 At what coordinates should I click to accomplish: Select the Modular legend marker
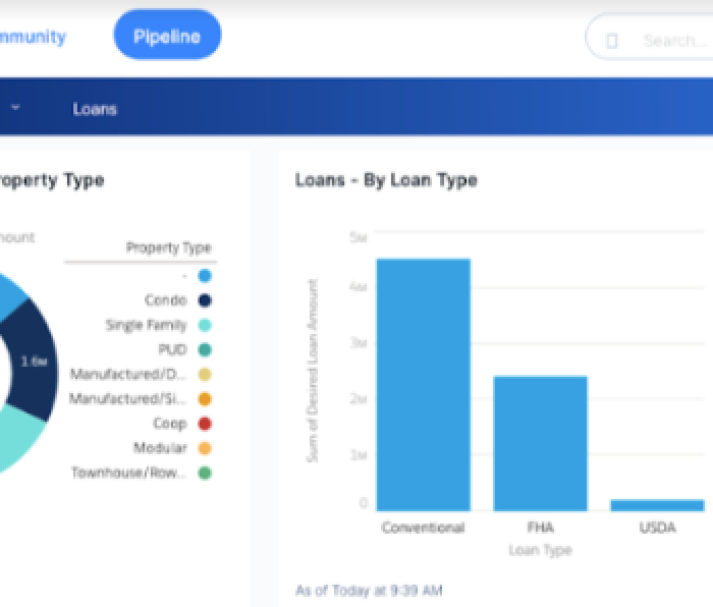click(x=204, y=448)
